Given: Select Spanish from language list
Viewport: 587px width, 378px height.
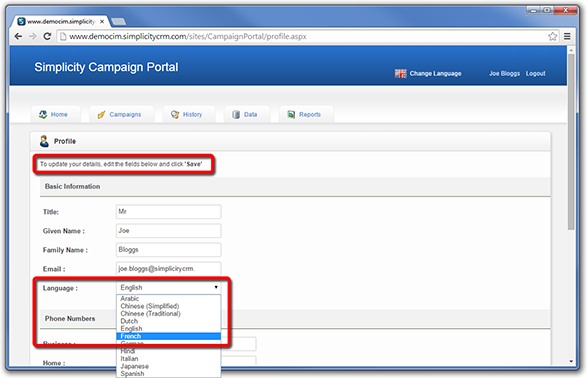Looking at the screenshot, I should click(168, 374).
